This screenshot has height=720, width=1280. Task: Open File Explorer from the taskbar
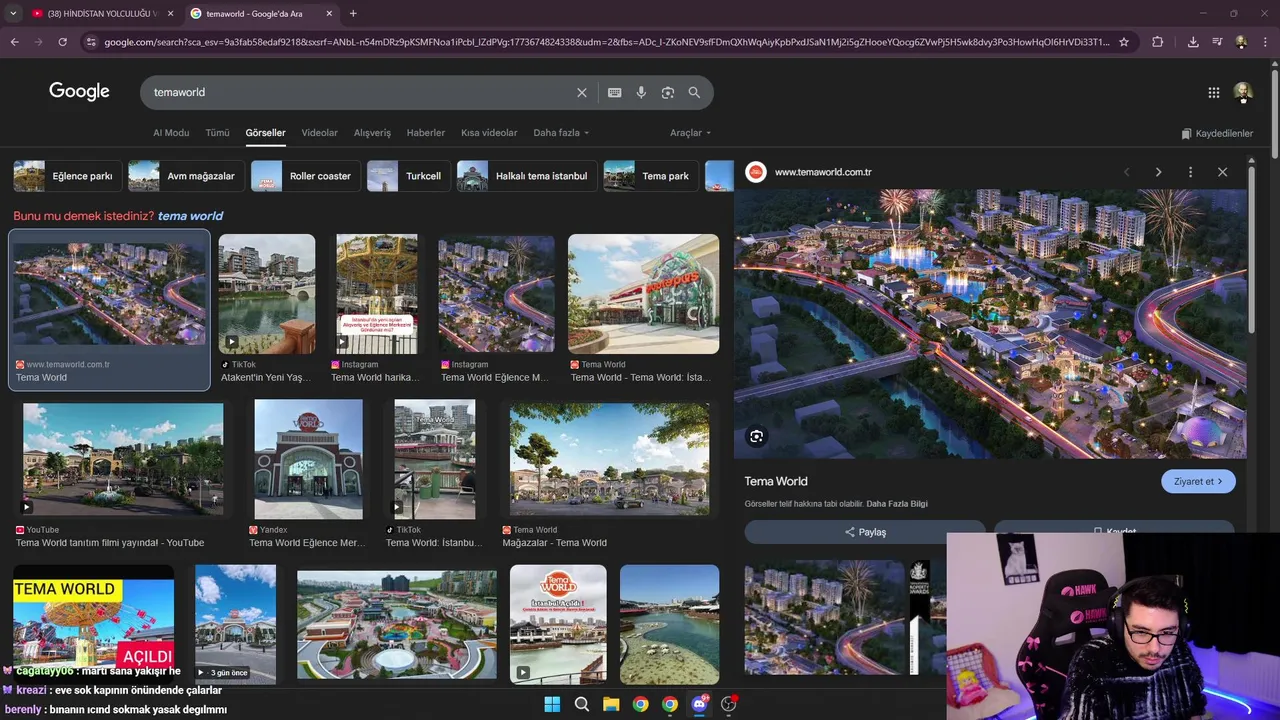point(611,704)
